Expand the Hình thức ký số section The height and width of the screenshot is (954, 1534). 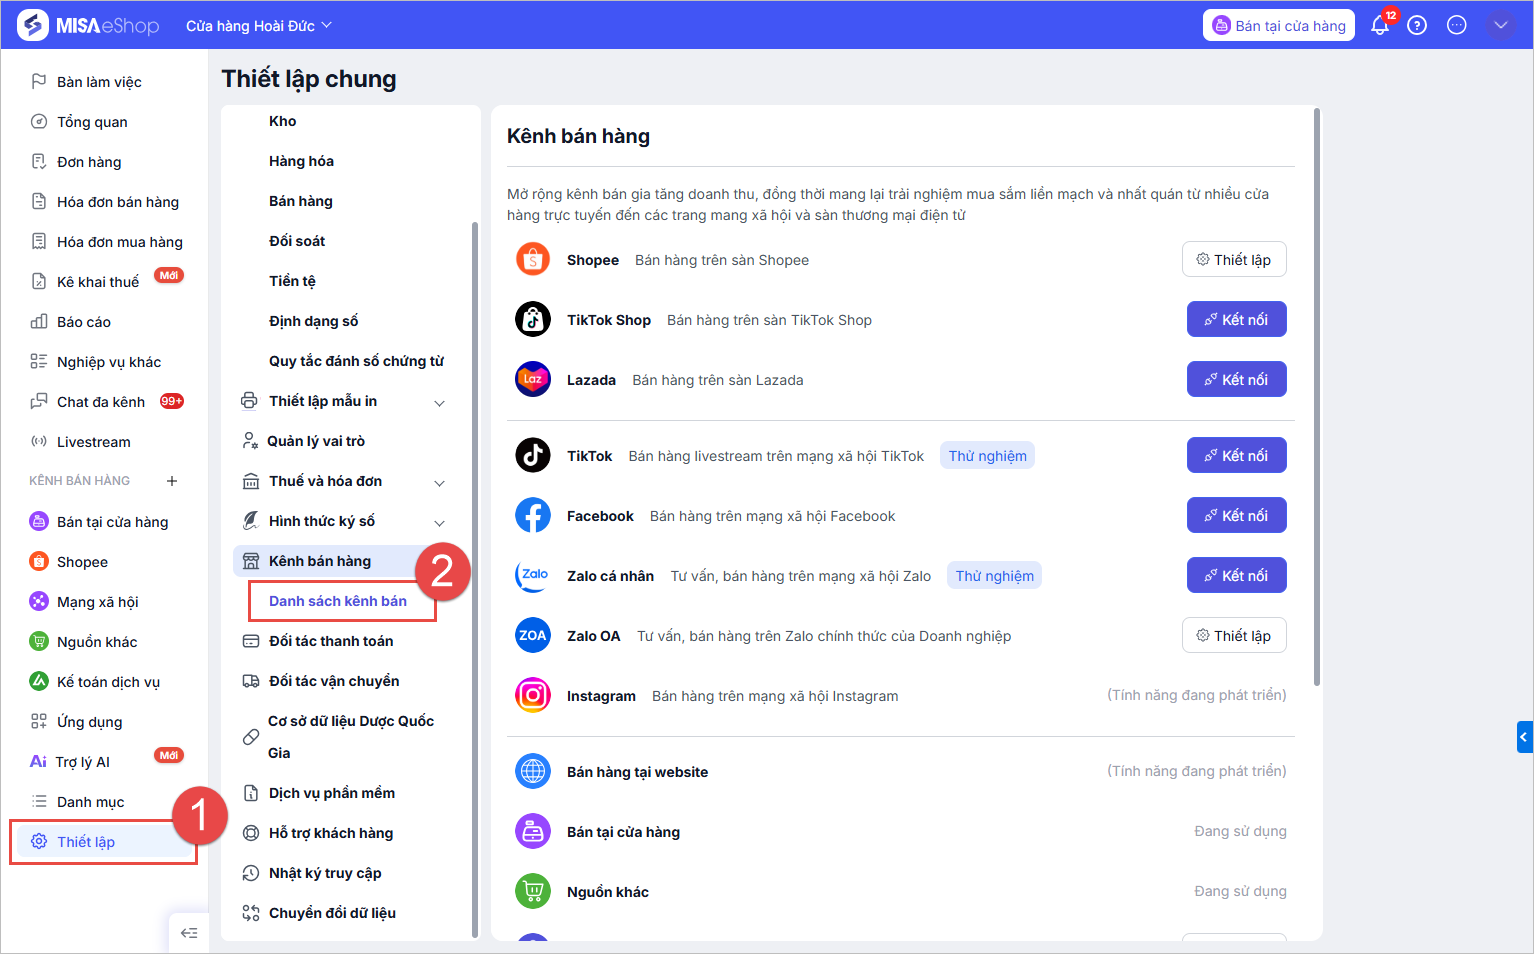tap(439, 522)
